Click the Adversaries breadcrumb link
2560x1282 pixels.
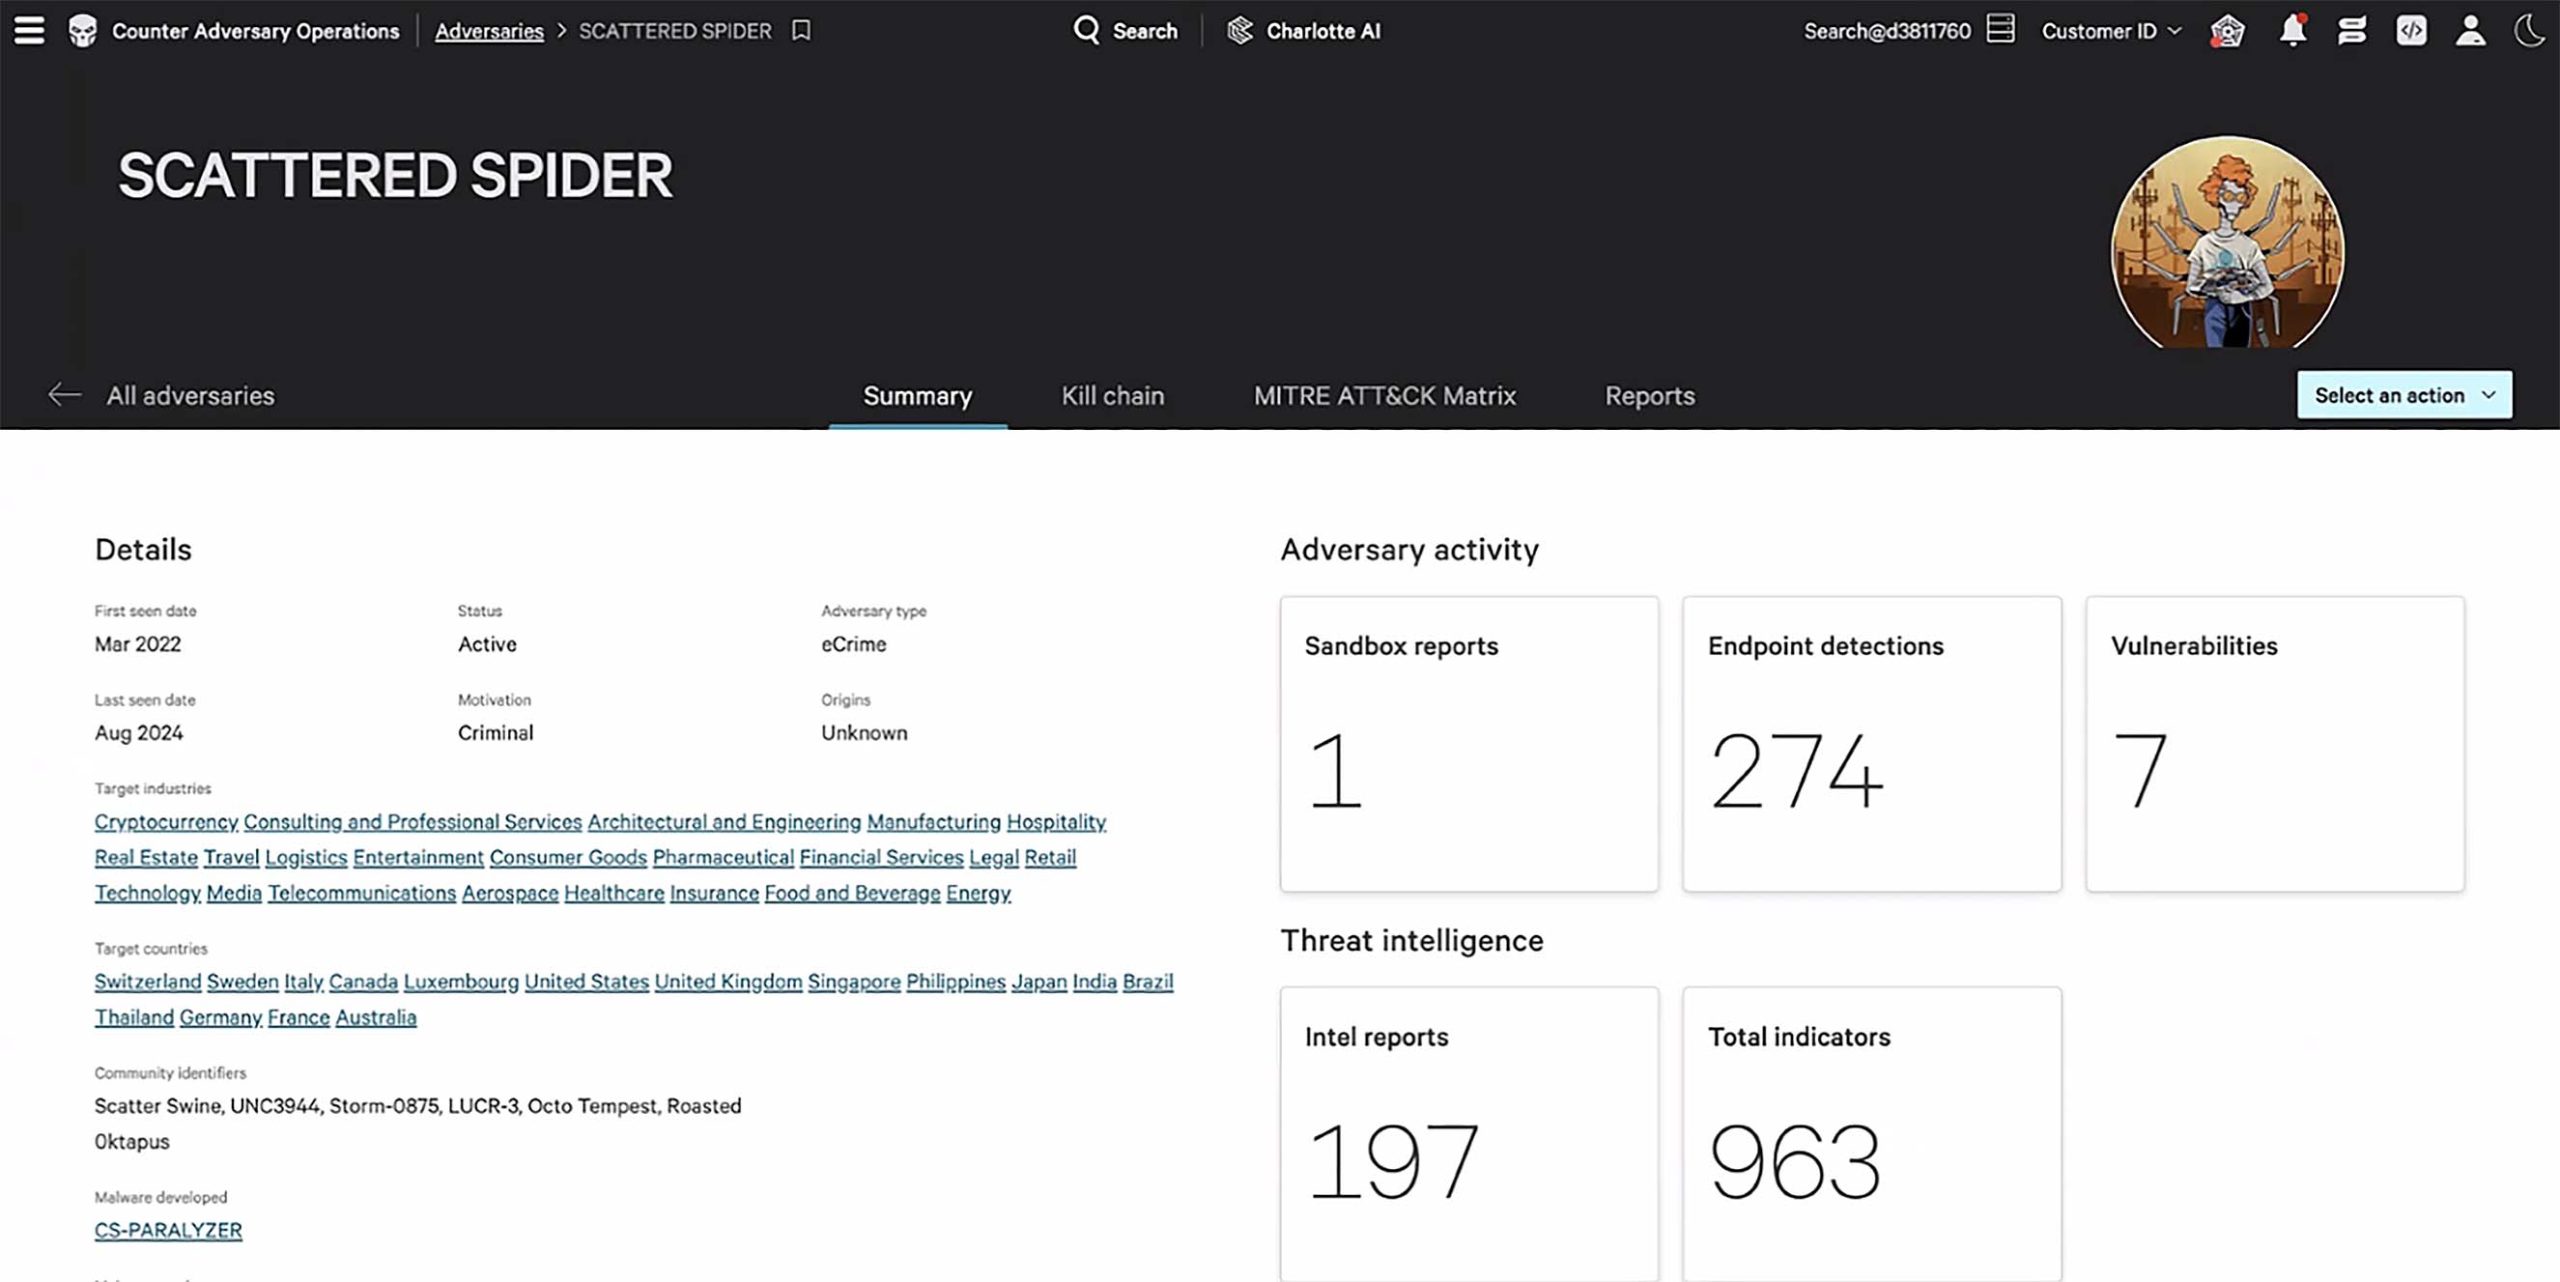pyautogui.click(x=489, y=31)
